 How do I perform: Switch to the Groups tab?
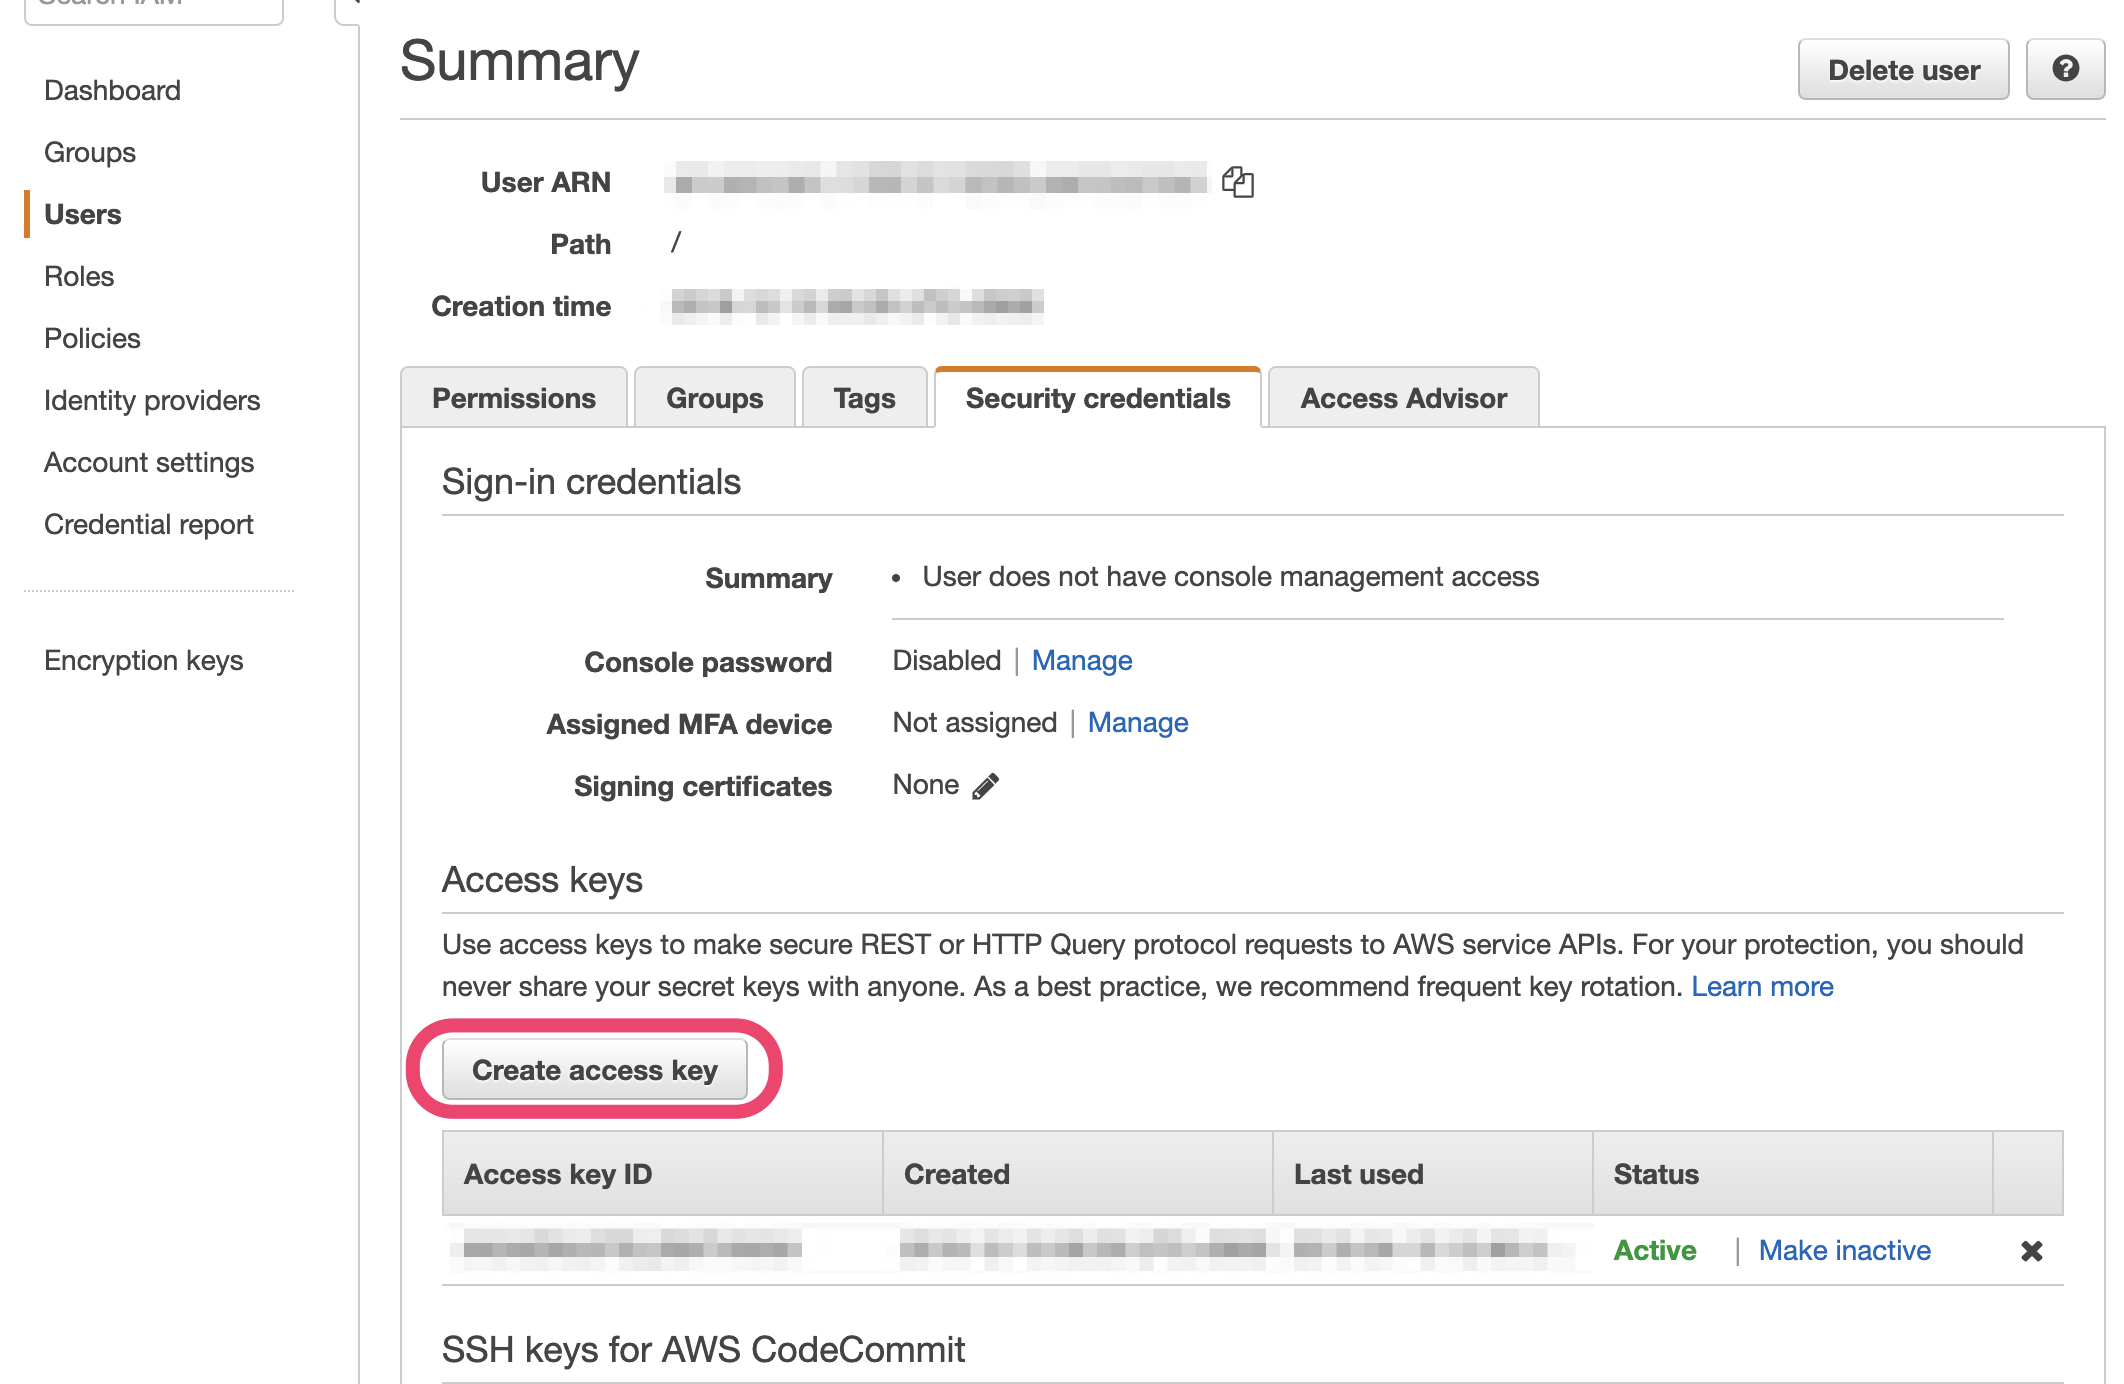714,398
